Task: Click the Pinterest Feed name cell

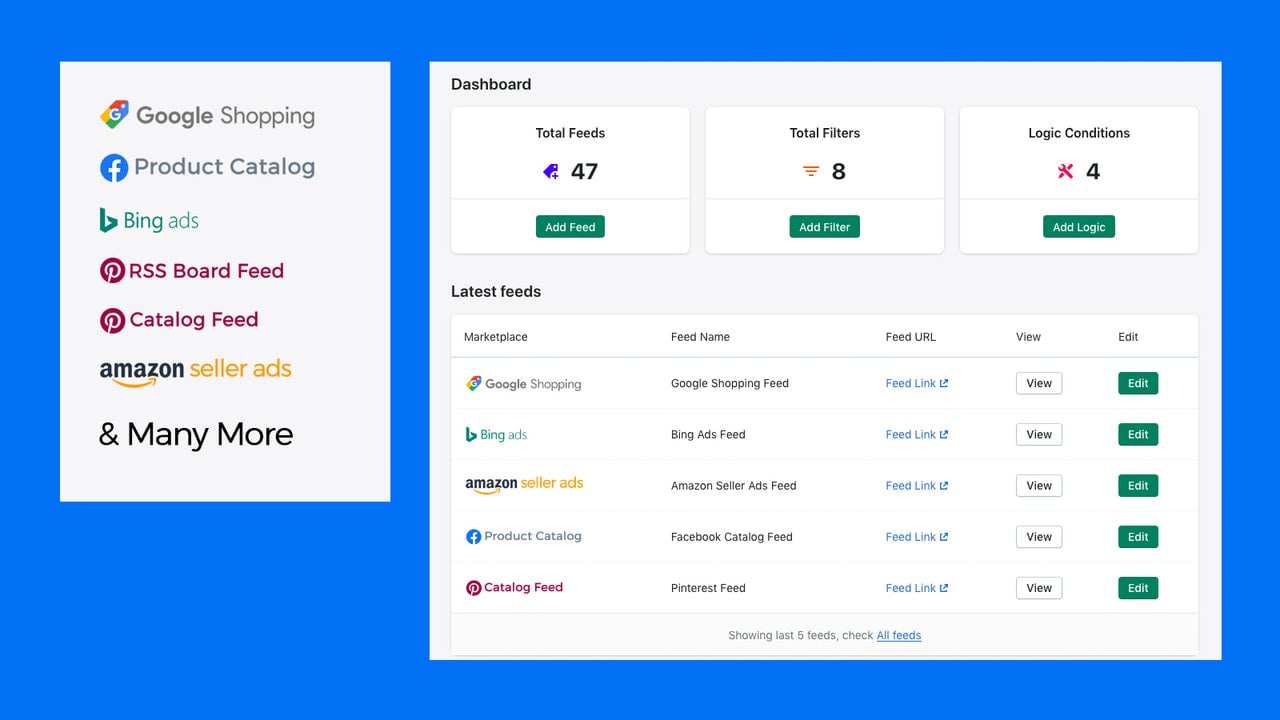Action: [x=708, y=588]
